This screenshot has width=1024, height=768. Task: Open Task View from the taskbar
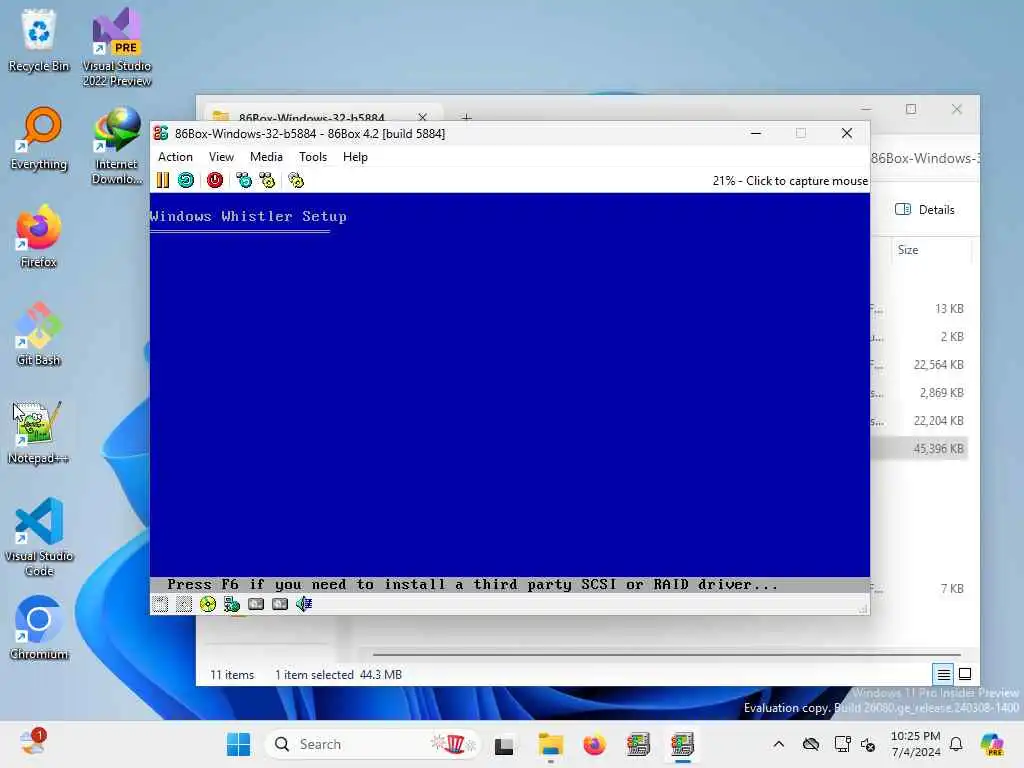pyautogui.click(x=504, y=745)
